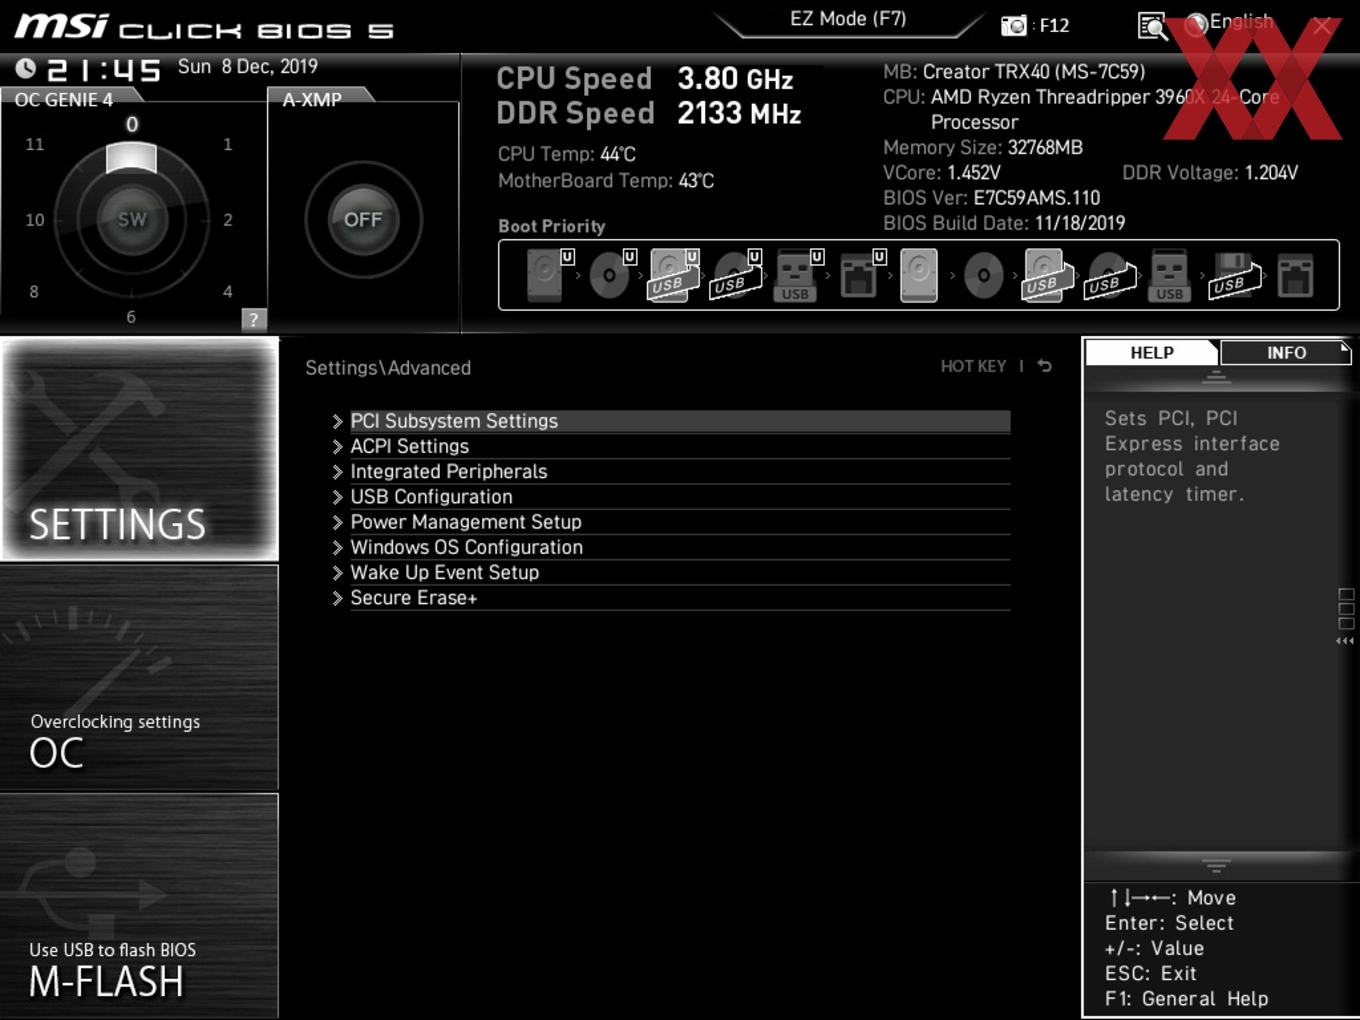The image size is (1360, 1020).
Task: Click the clock icon beside the time
Action: coord(26,68)
